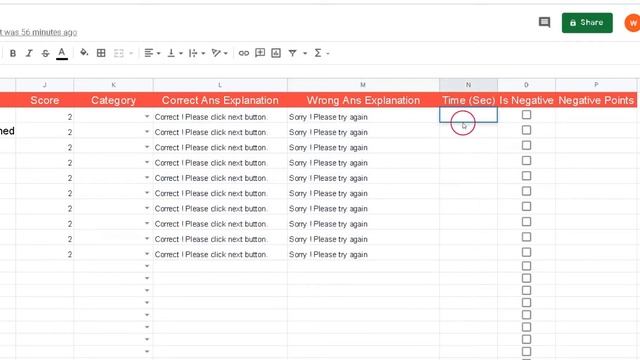Open Category dropdown in third data row
Viewport: 640px width, 360px height.
click(x=147, y=147)
